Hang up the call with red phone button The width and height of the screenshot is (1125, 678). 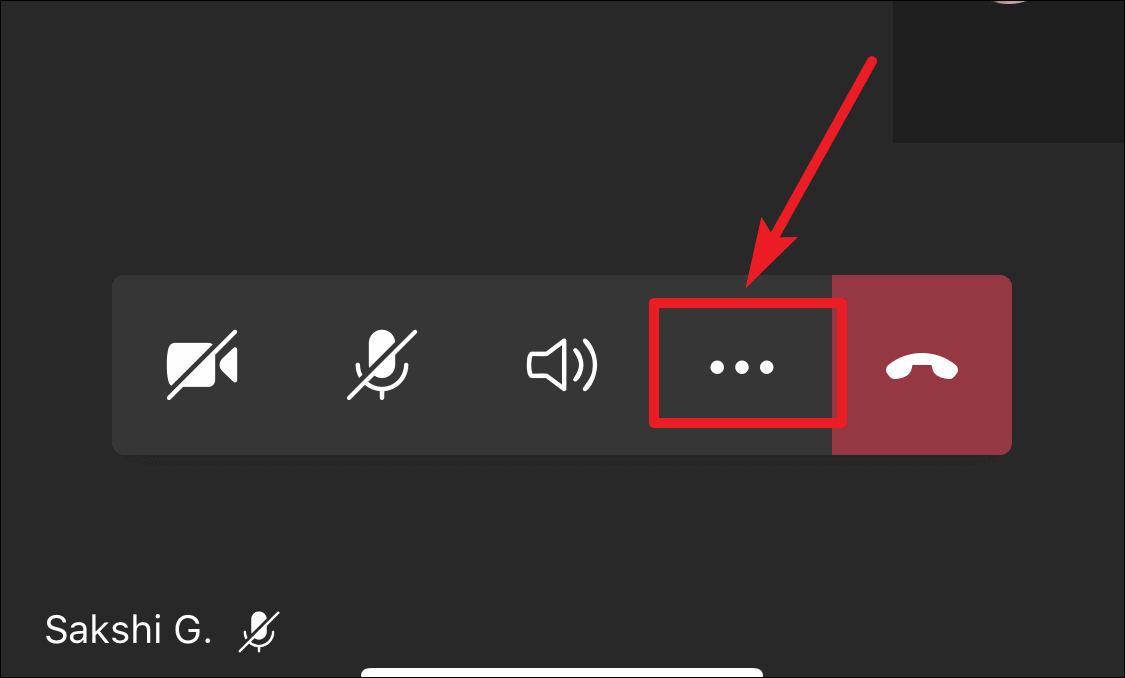click(922, 364)
